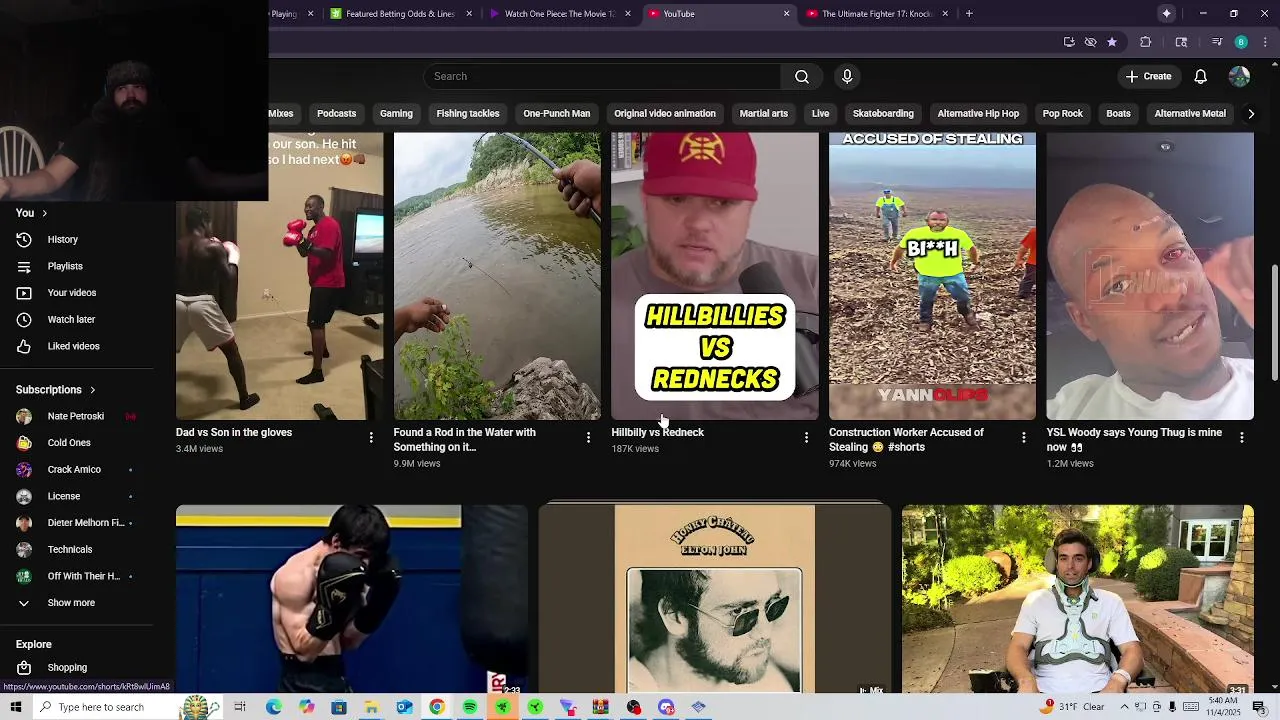1280x720 pixels.
Task: Open options for Dad vs Son video
Action: pyautogui.click(x=371, y=438)
